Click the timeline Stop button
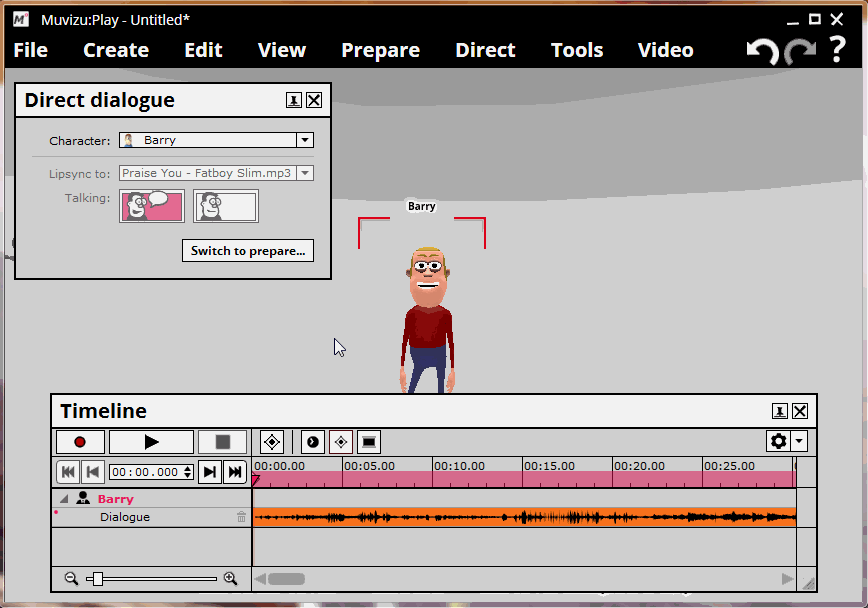The width and height of the screenshot is (868, 608). click(x=222, y=442)
